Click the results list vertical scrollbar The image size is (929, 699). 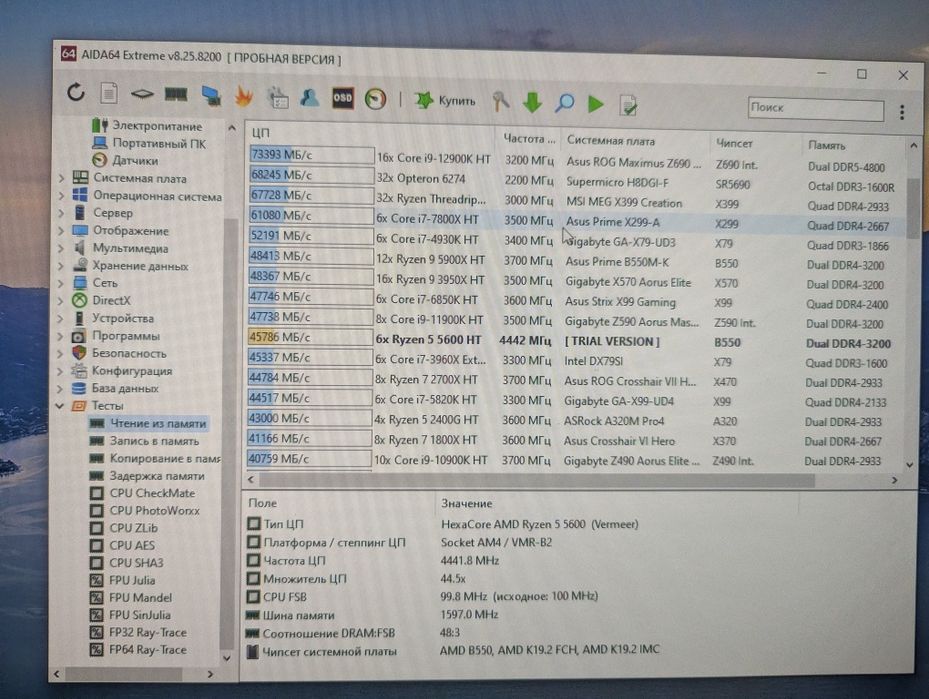click(913, 210)
